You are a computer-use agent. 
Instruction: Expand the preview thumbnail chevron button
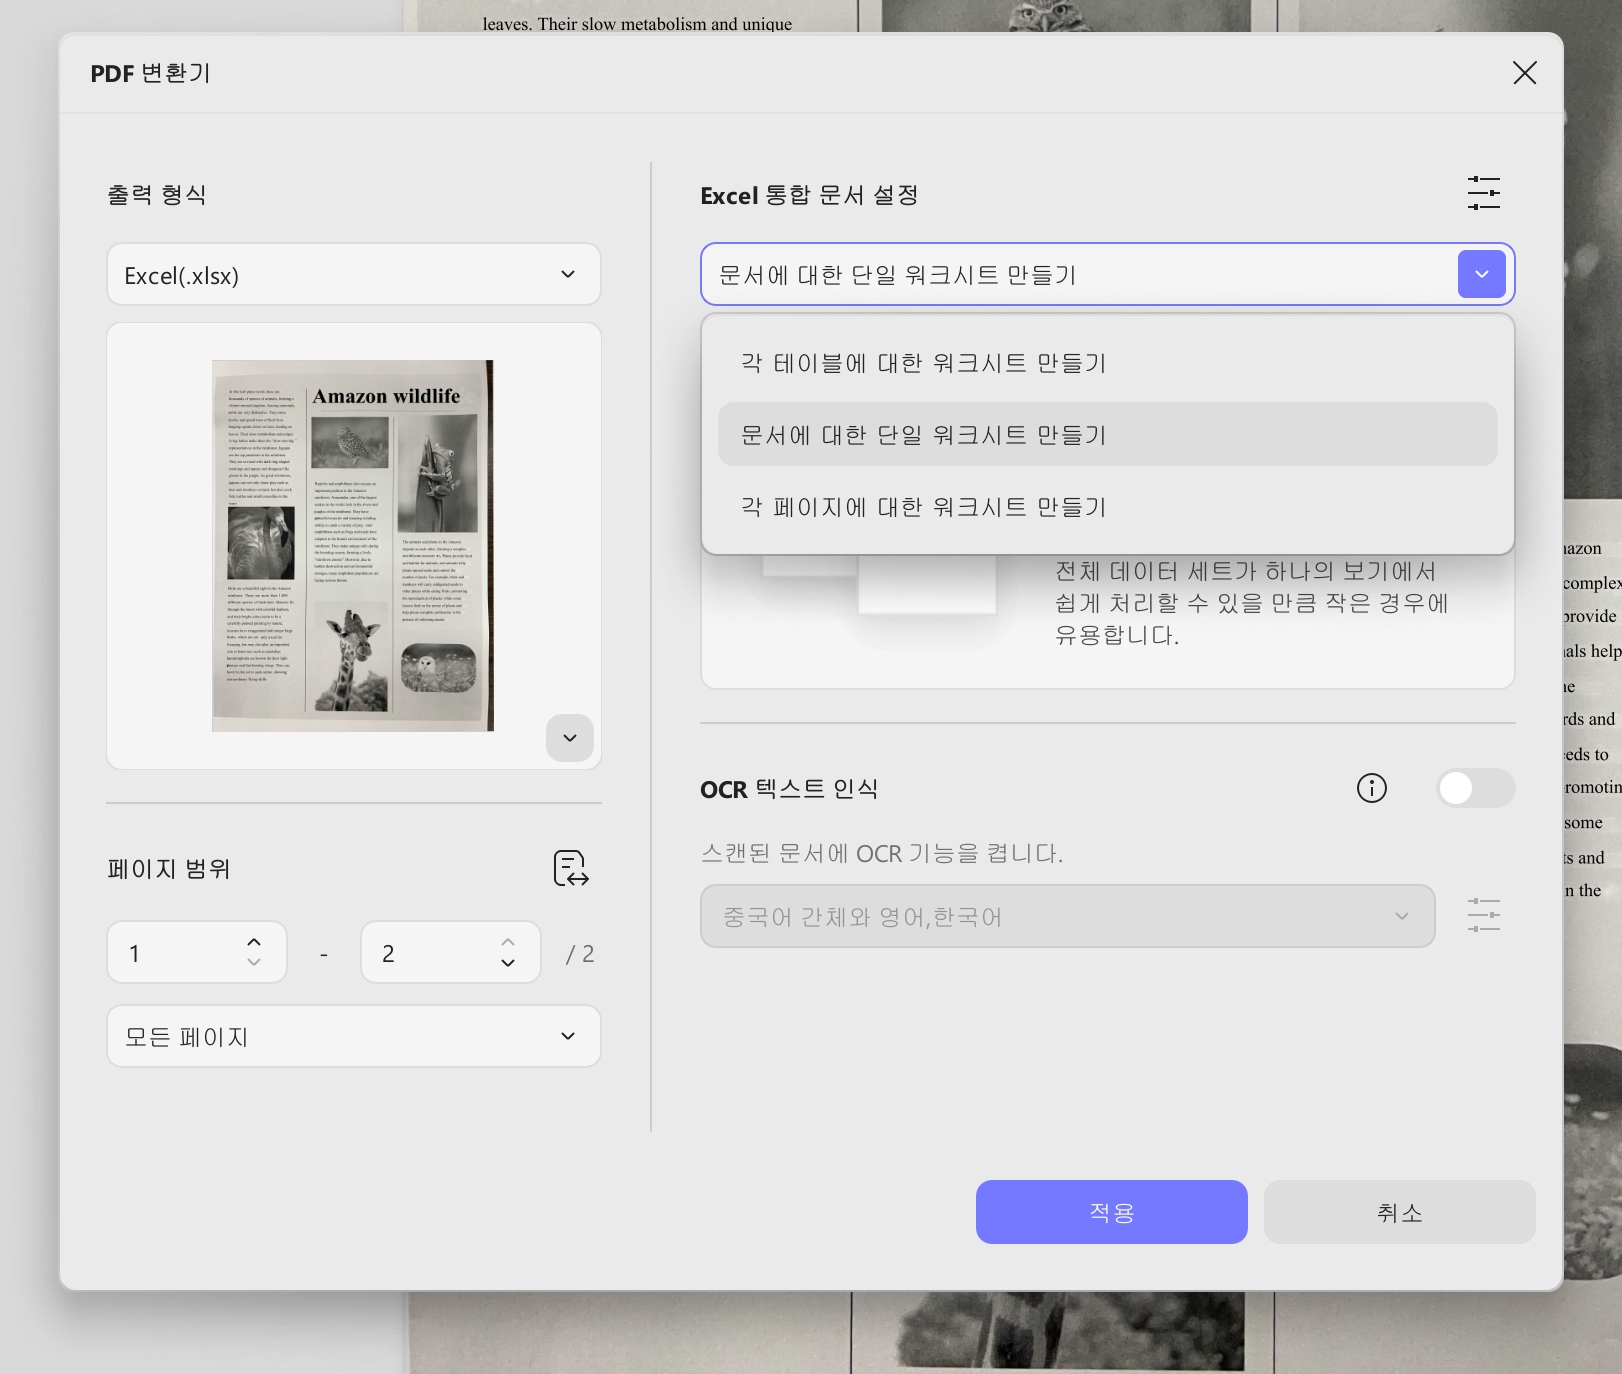570,738
